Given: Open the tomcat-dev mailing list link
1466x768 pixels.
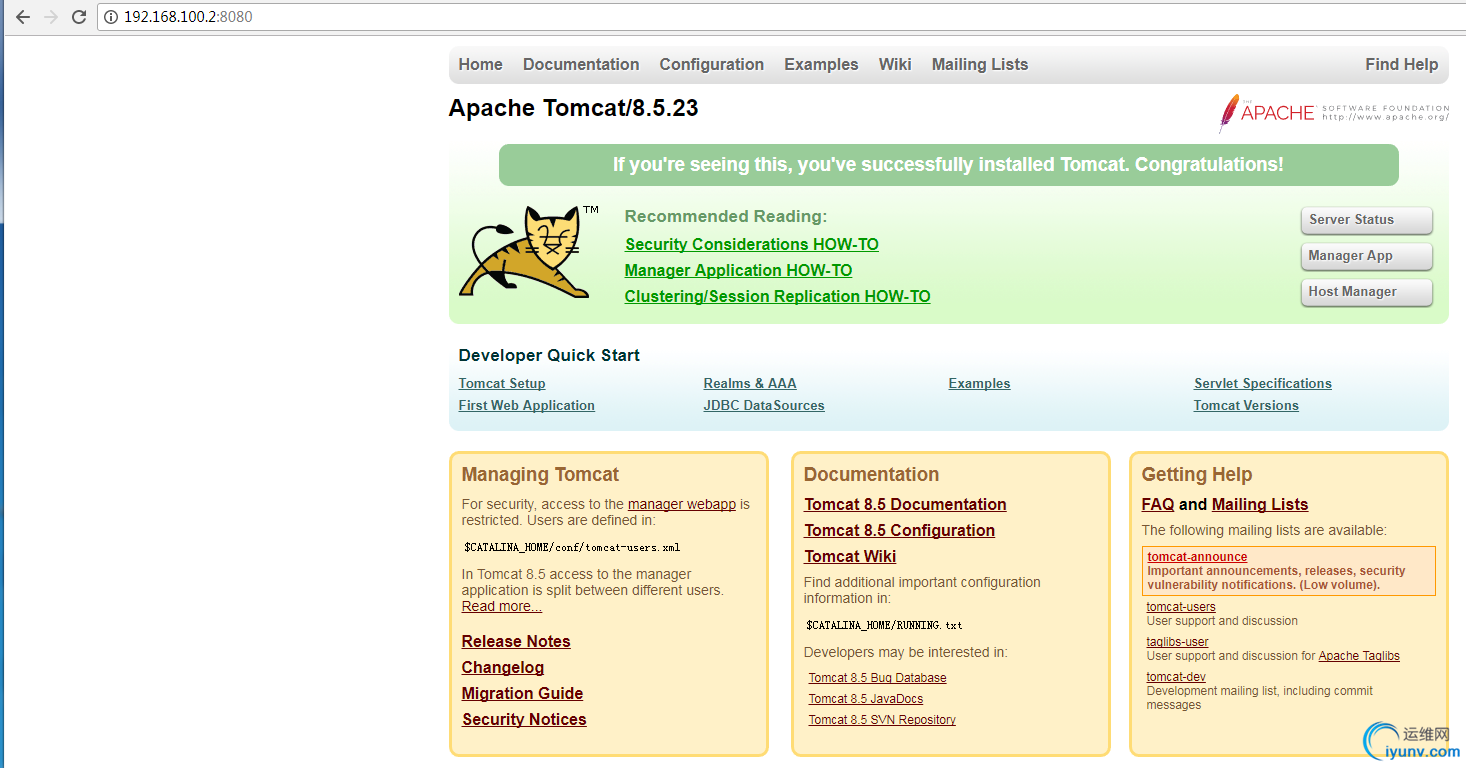Looking at the screenshot, I should 1176,676.
